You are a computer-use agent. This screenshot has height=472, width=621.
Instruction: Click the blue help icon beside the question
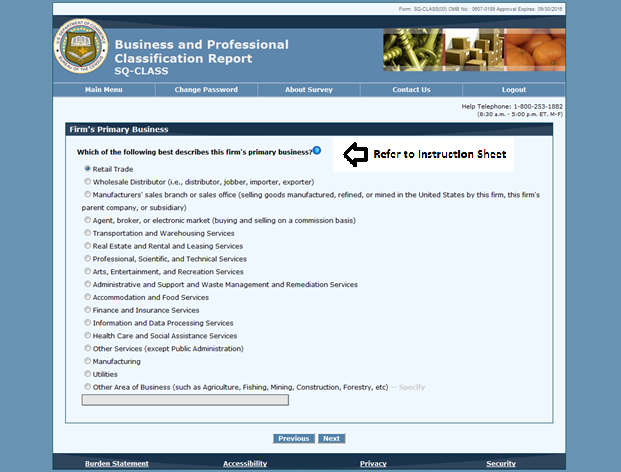tap(316, 151)
